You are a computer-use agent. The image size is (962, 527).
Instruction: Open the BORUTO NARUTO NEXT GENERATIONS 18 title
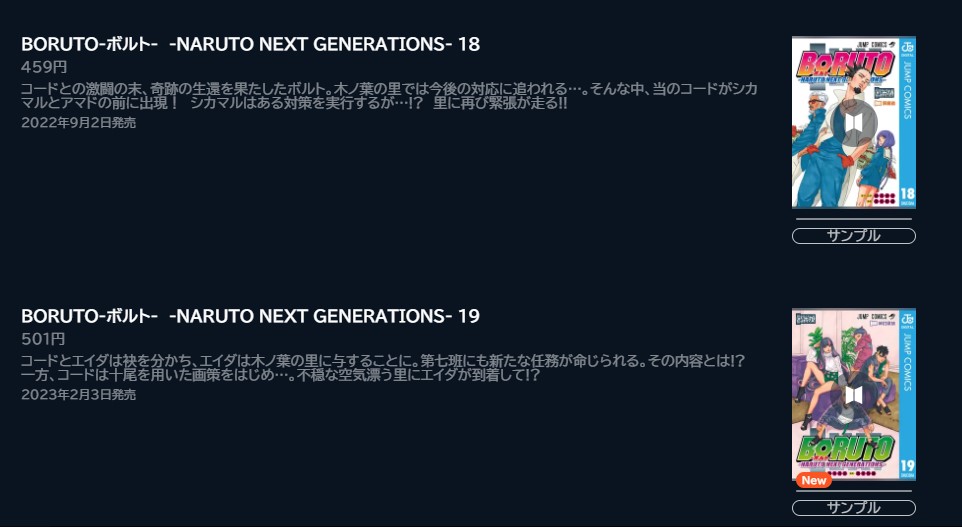[250, 44]
